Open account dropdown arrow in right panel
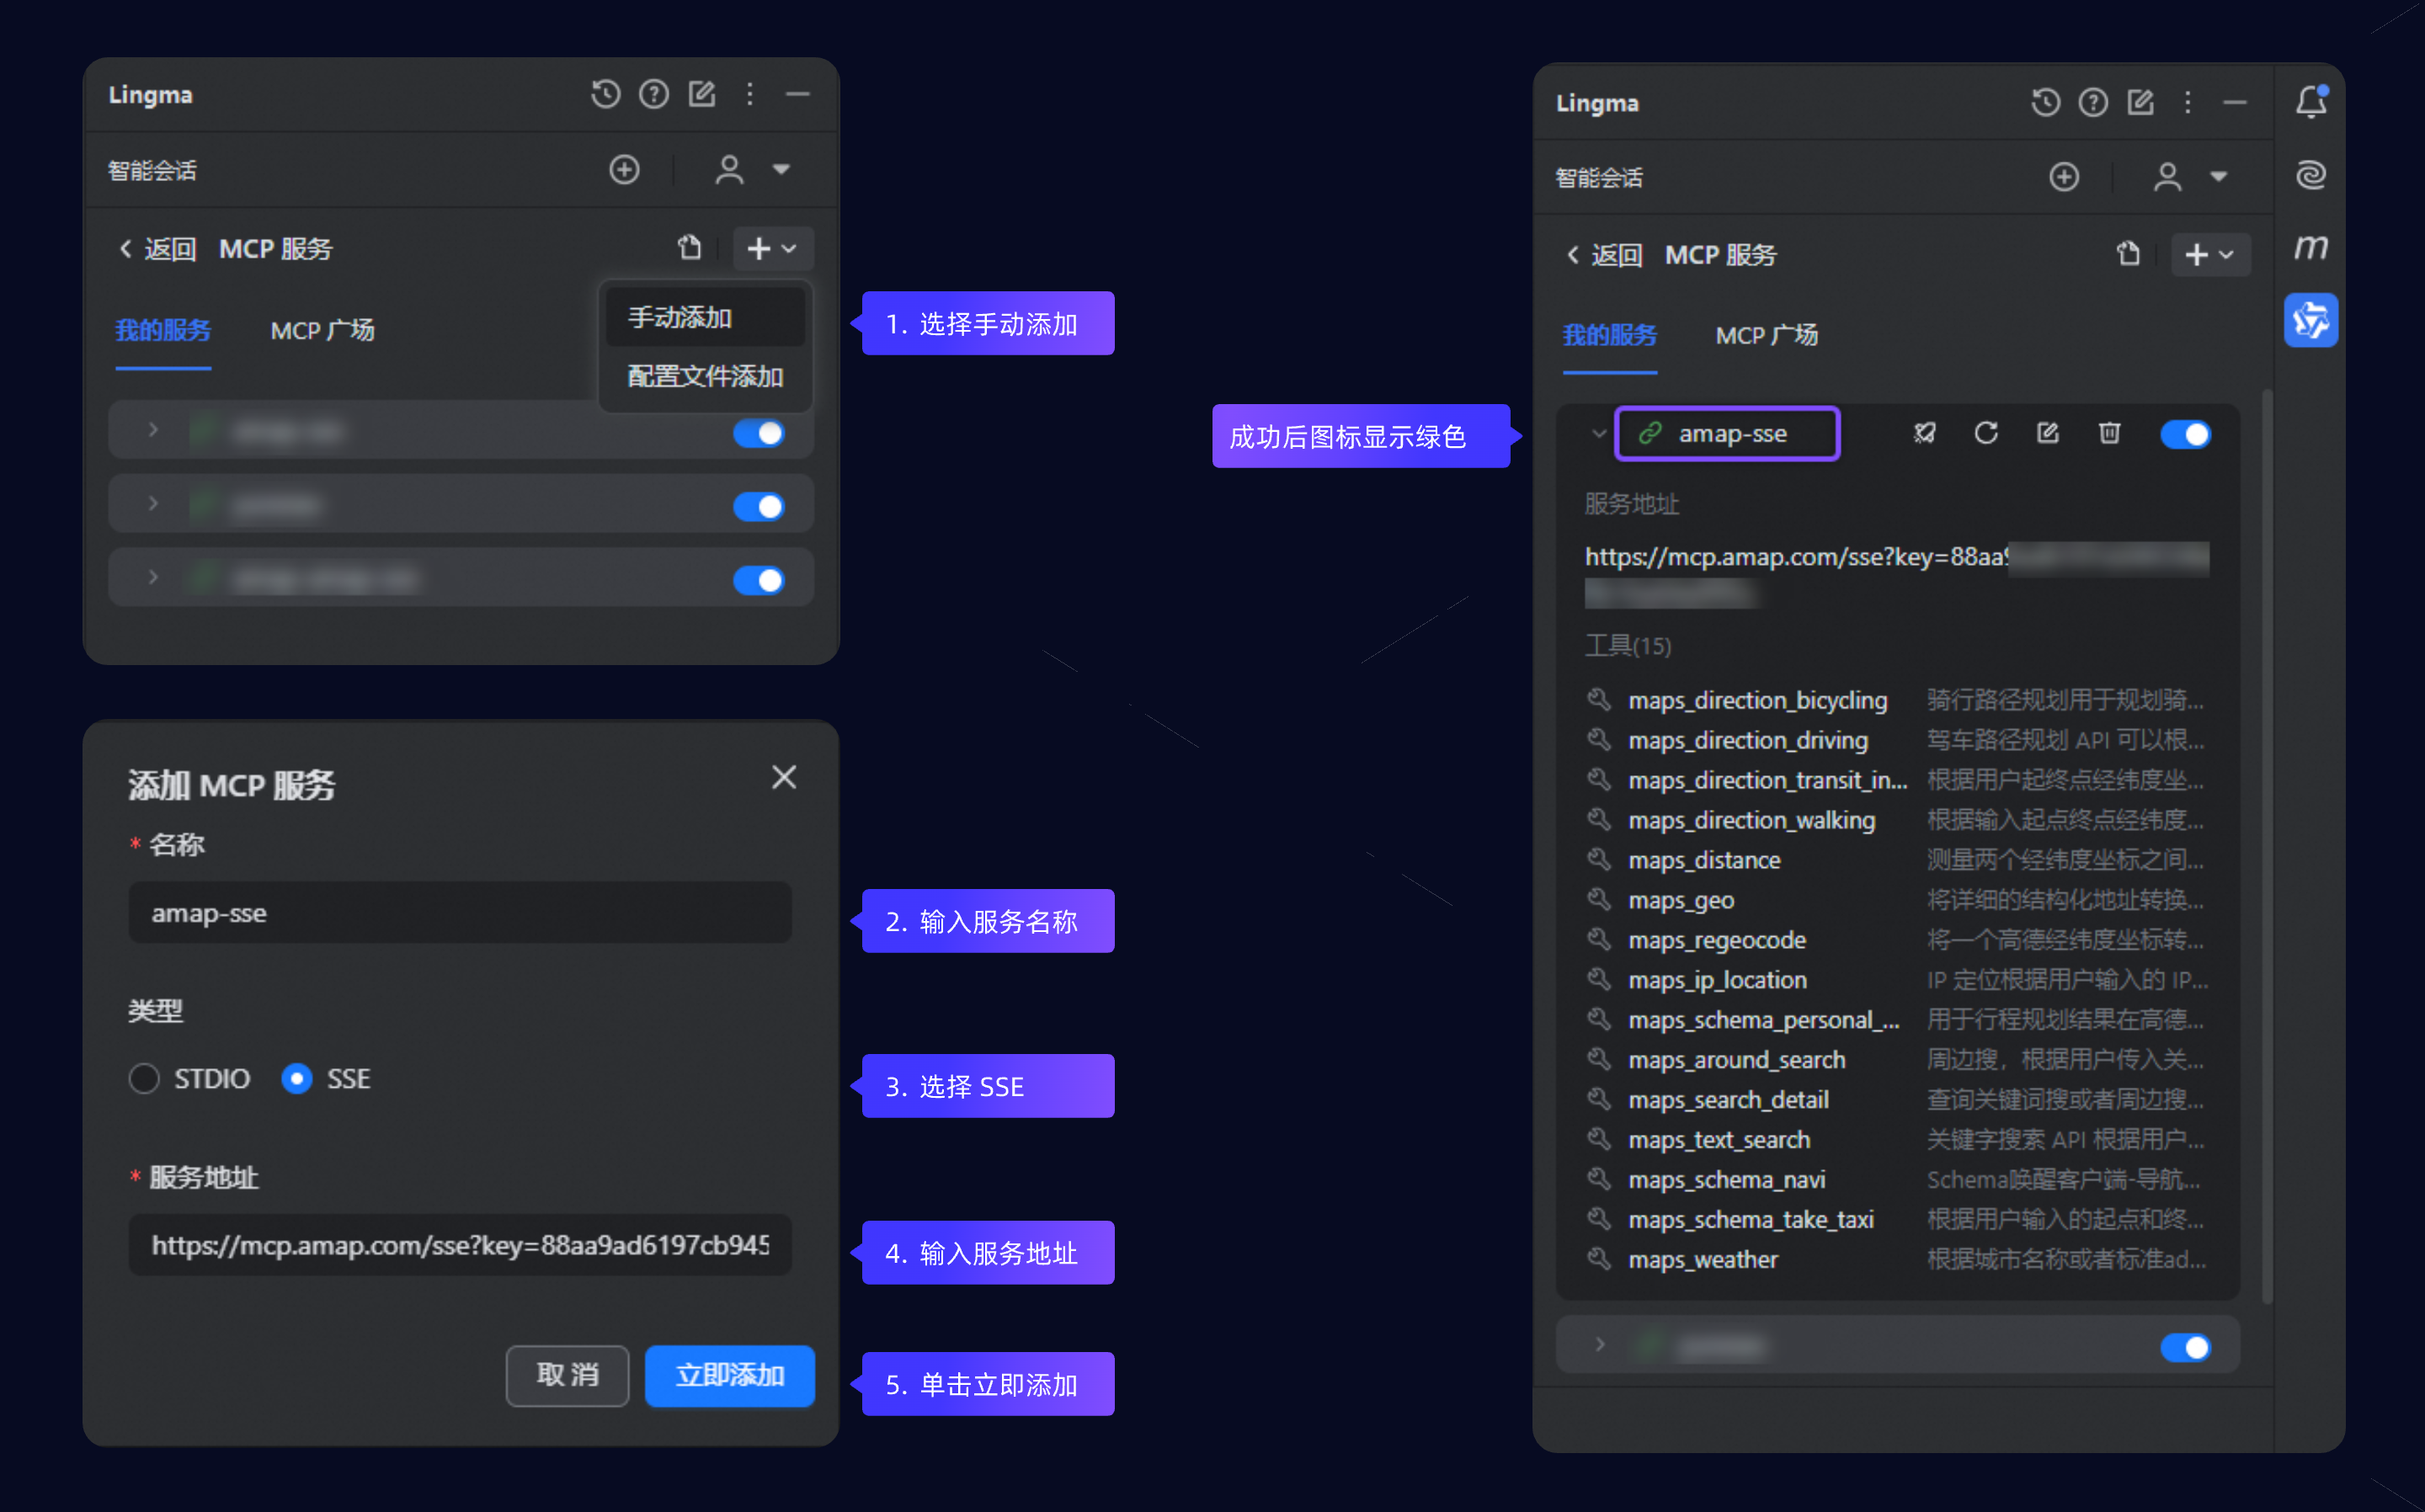This screenshot has height=1512, width=2425. click(x=2219, y=177)
